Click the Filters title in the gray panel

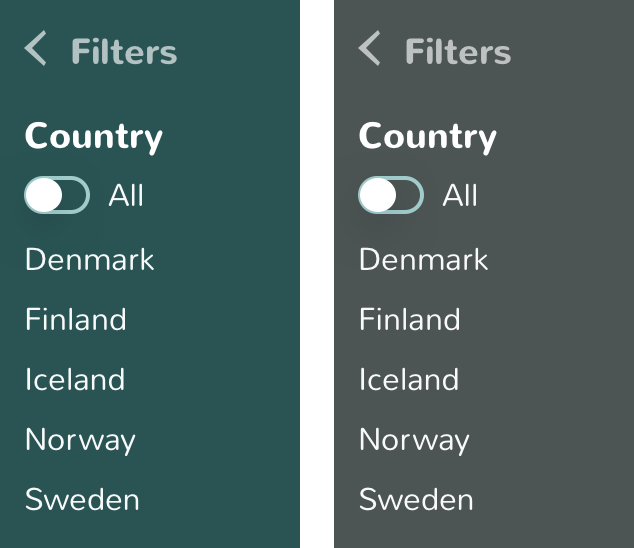click(x=458, y=52)
